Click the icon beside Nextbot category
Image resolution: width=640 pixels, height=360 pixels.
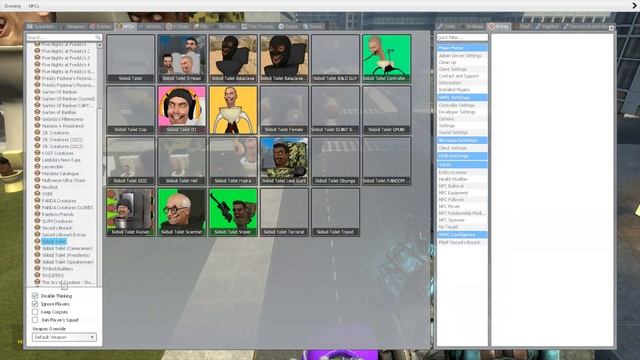[37, 187]
